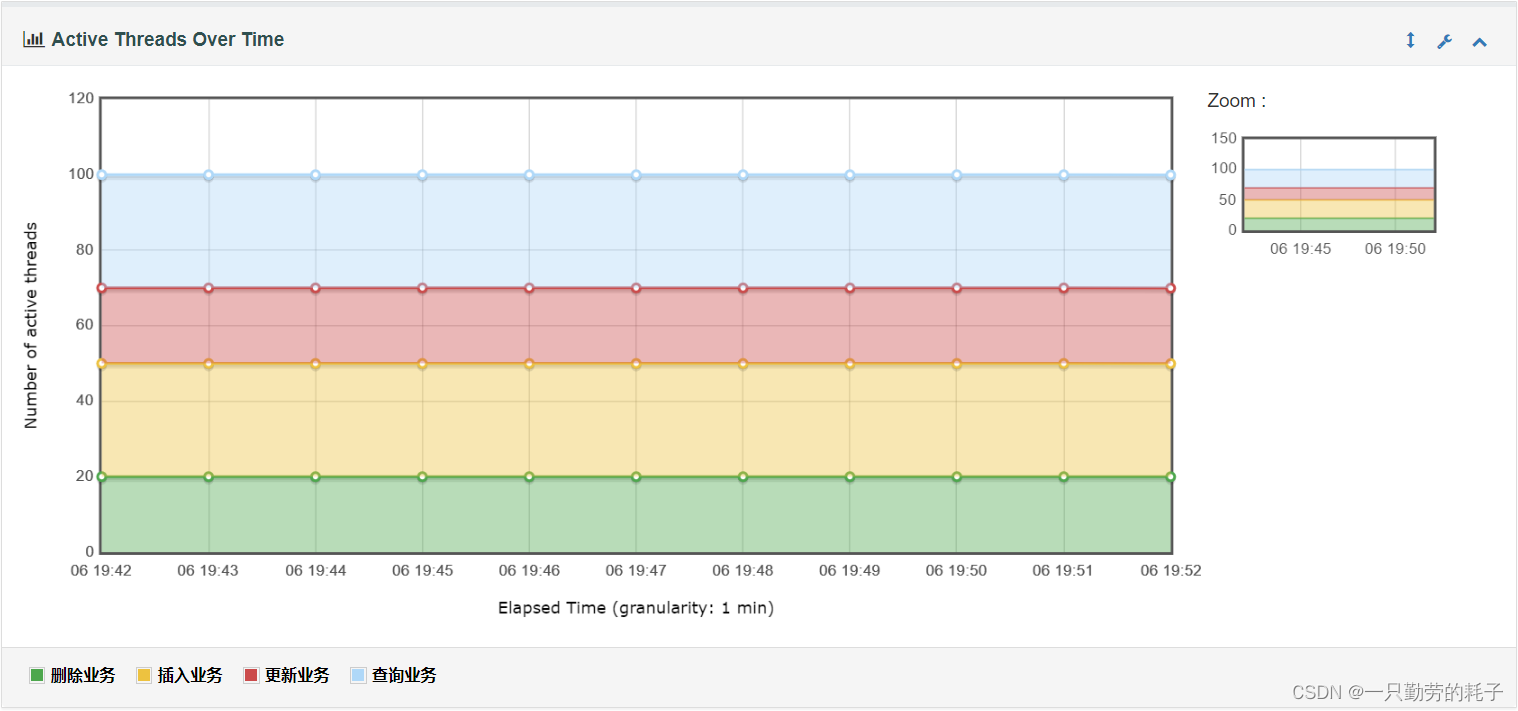
Task: Click the bar chart icon beside panel title
Action: pyautogui.click(x=34, y=39)
